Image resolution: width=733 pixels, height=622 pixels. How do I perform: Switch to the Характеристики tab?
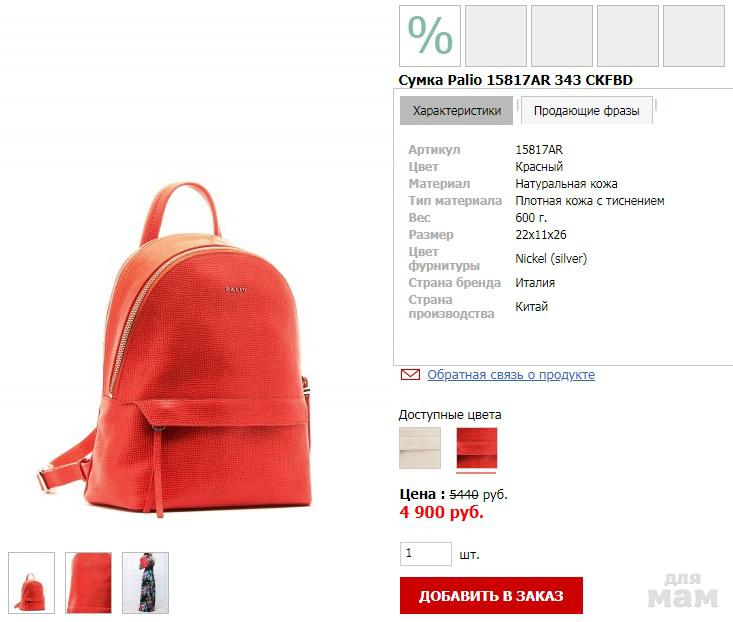point(456,111)
